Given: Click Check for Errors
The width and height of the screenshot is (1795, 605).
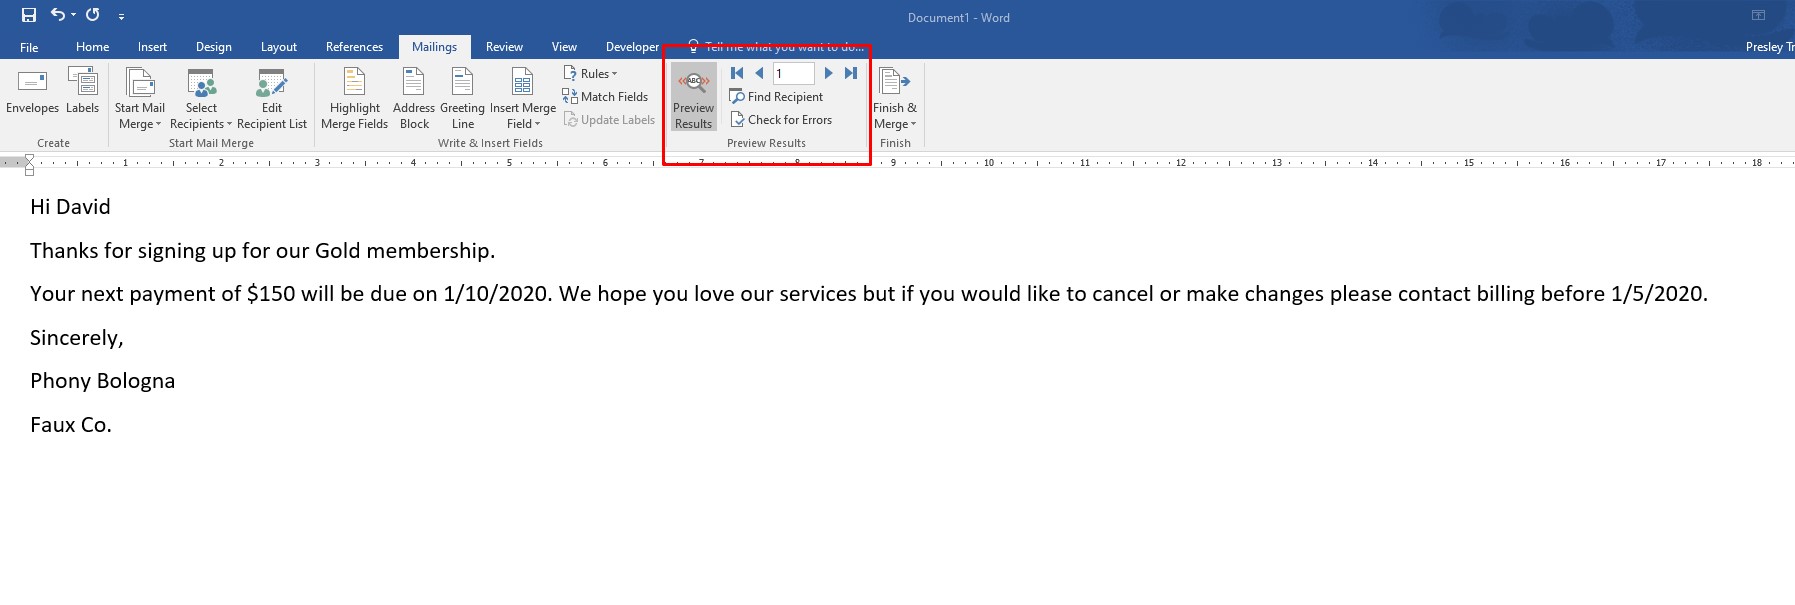Looking at the screenshot, I should tap(781, 119).
